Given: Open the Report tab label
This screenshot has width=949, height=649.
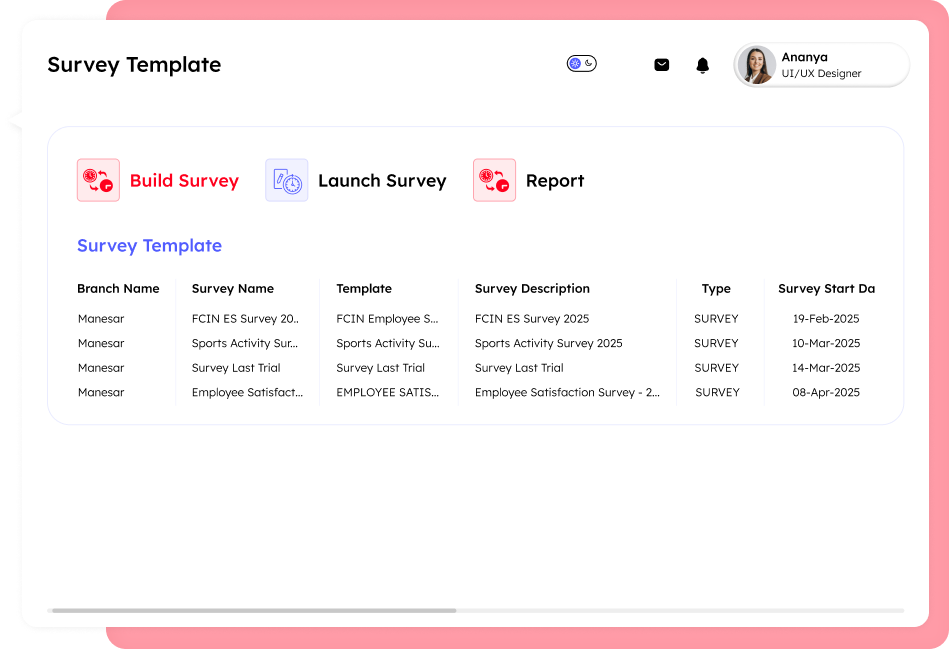Looking at the screenshot, I should pyautogui.click(x=555, y=181).
